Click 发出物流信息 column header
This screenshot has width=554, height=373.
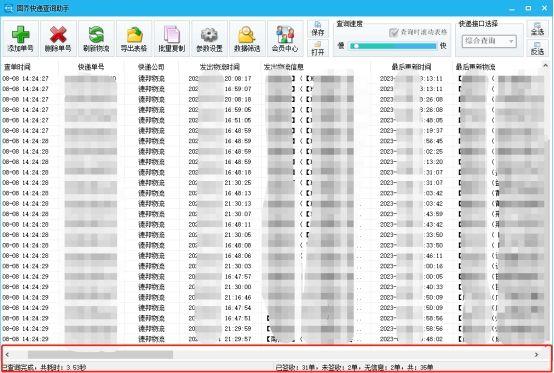(283, 67)
